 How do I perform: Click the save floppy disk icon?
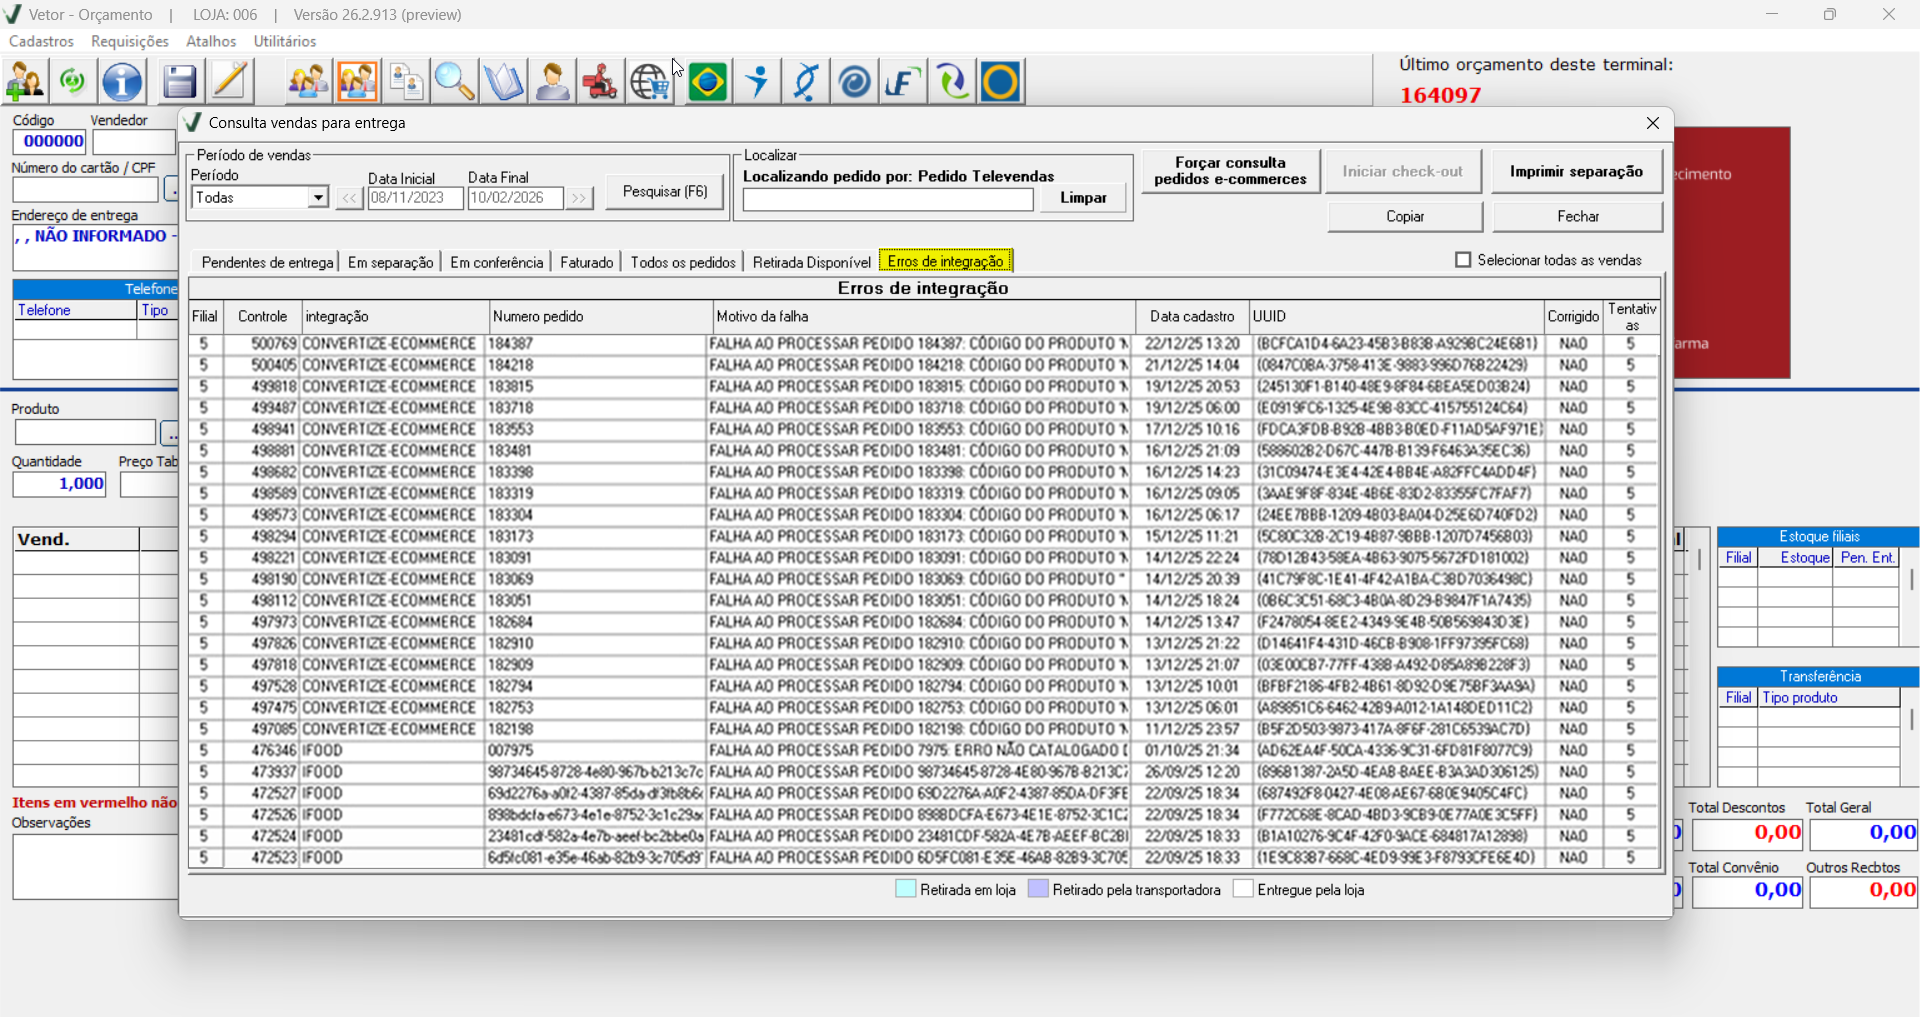[x=179, y=82]
